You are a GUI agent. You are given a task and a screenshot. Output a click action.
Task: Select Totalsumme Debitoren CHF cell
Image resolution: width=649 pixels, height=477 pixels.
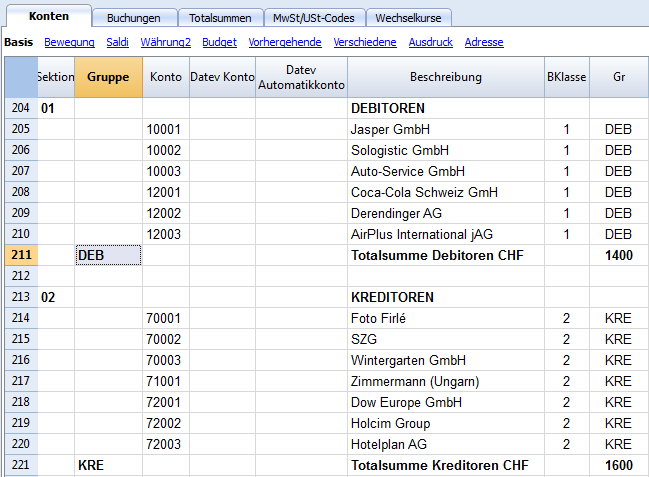click(x=446, y=255)
